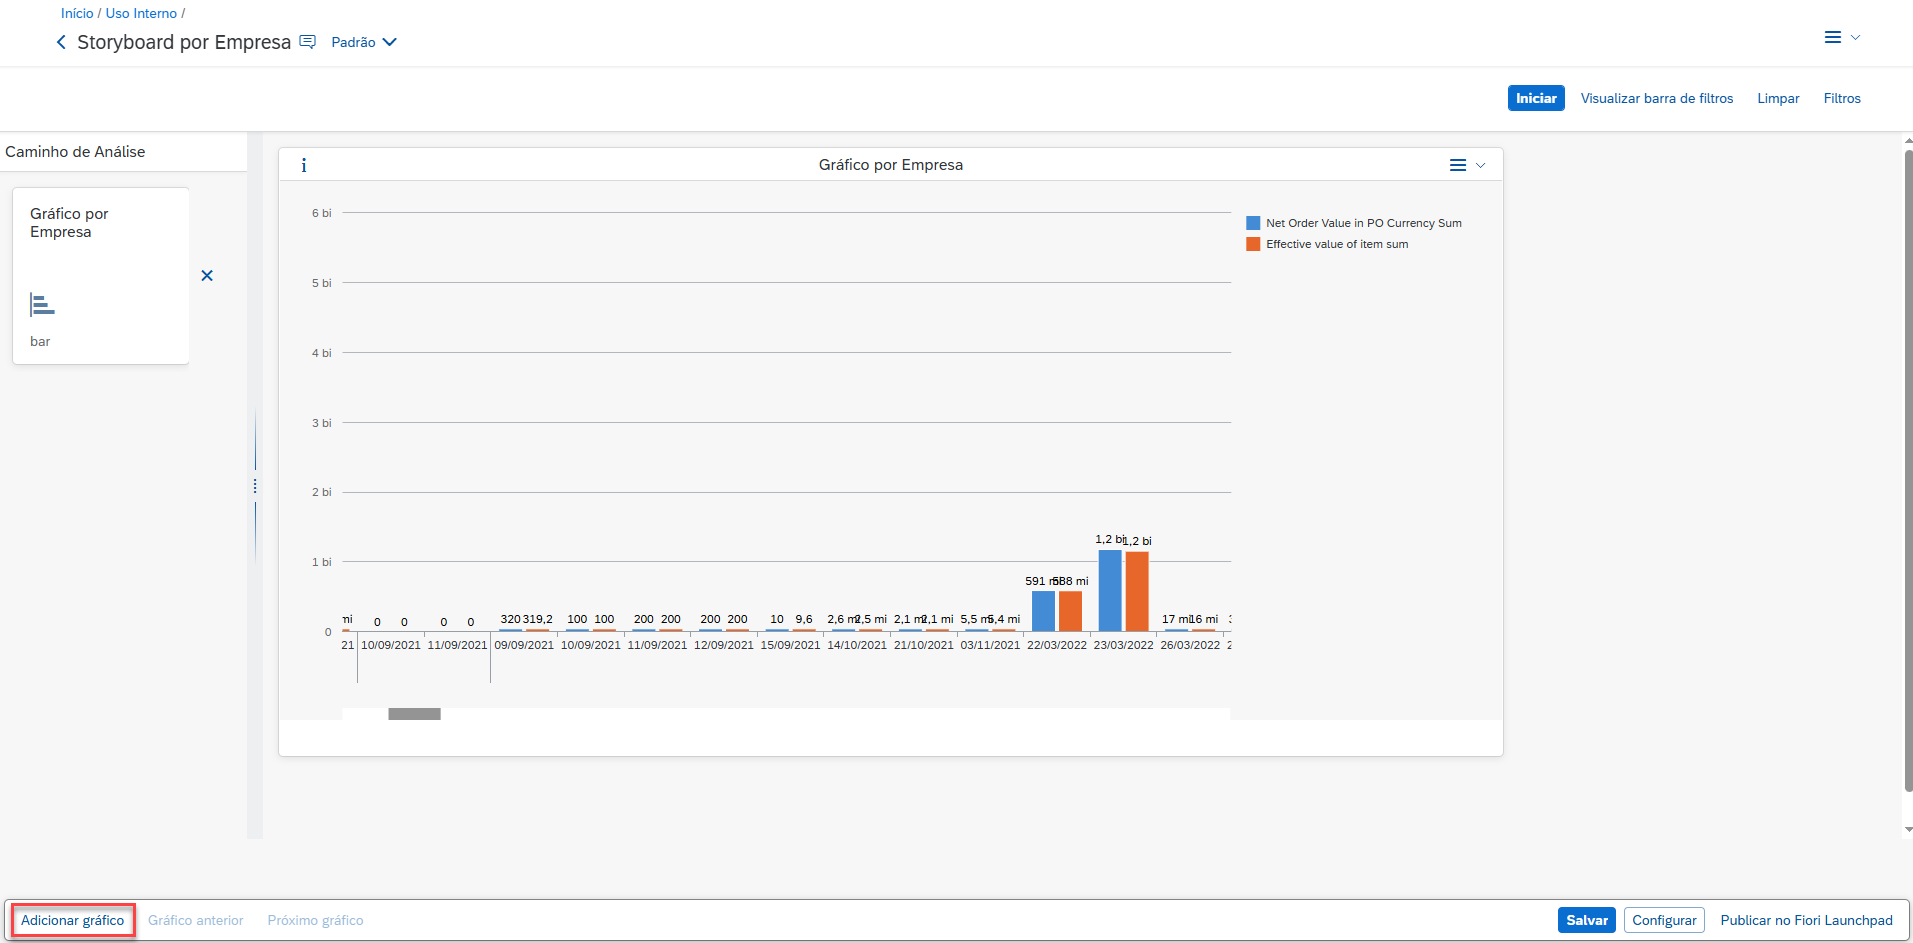Click the Início breadcrumb link
Screen dimensions: 1913x943
point(77,13)
